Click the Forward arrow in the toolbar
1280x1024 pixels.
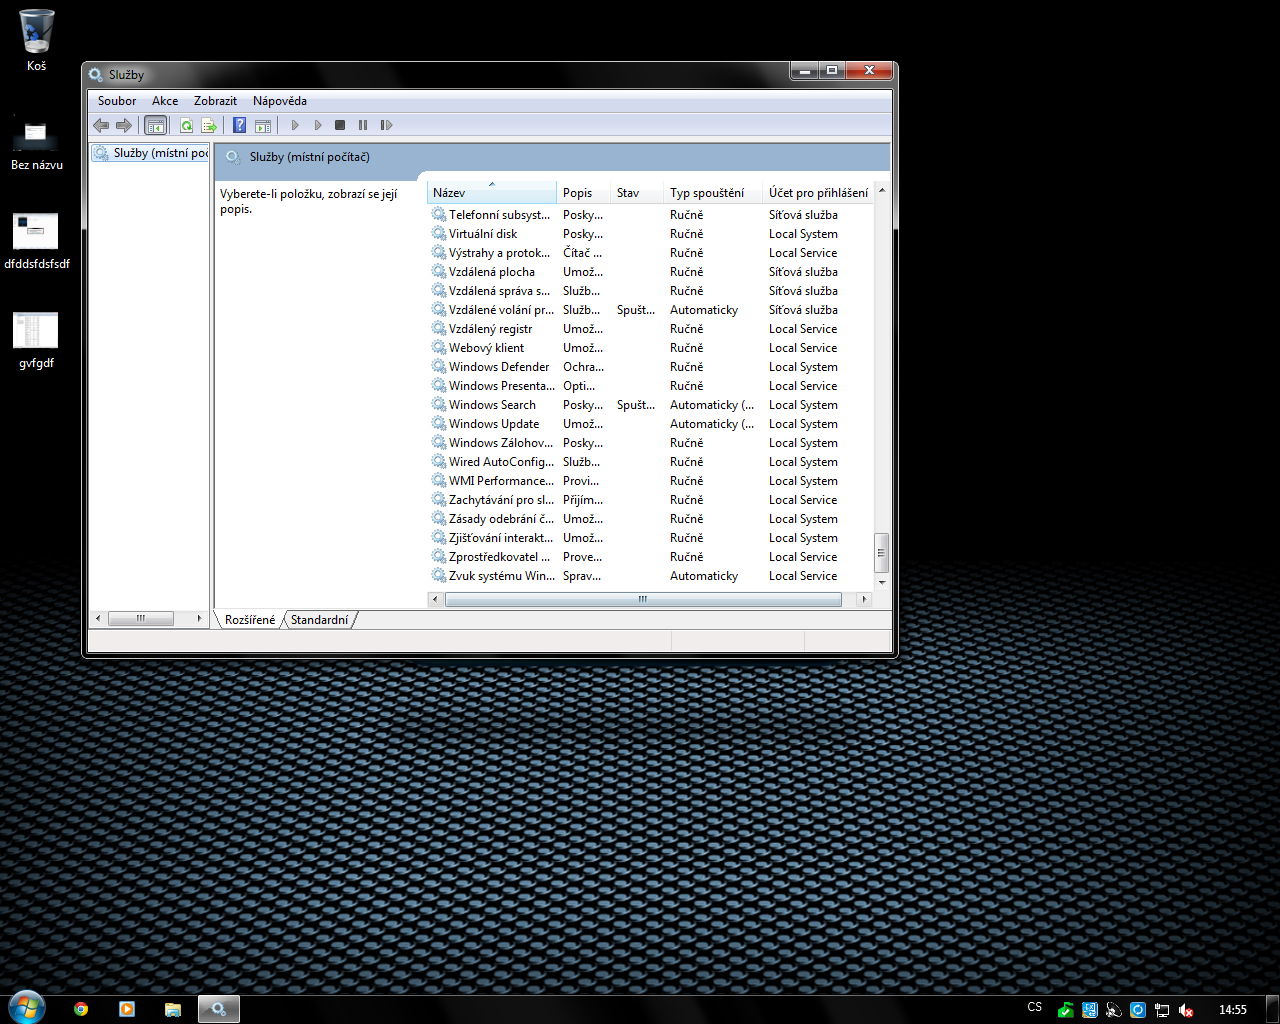point(124,125)
